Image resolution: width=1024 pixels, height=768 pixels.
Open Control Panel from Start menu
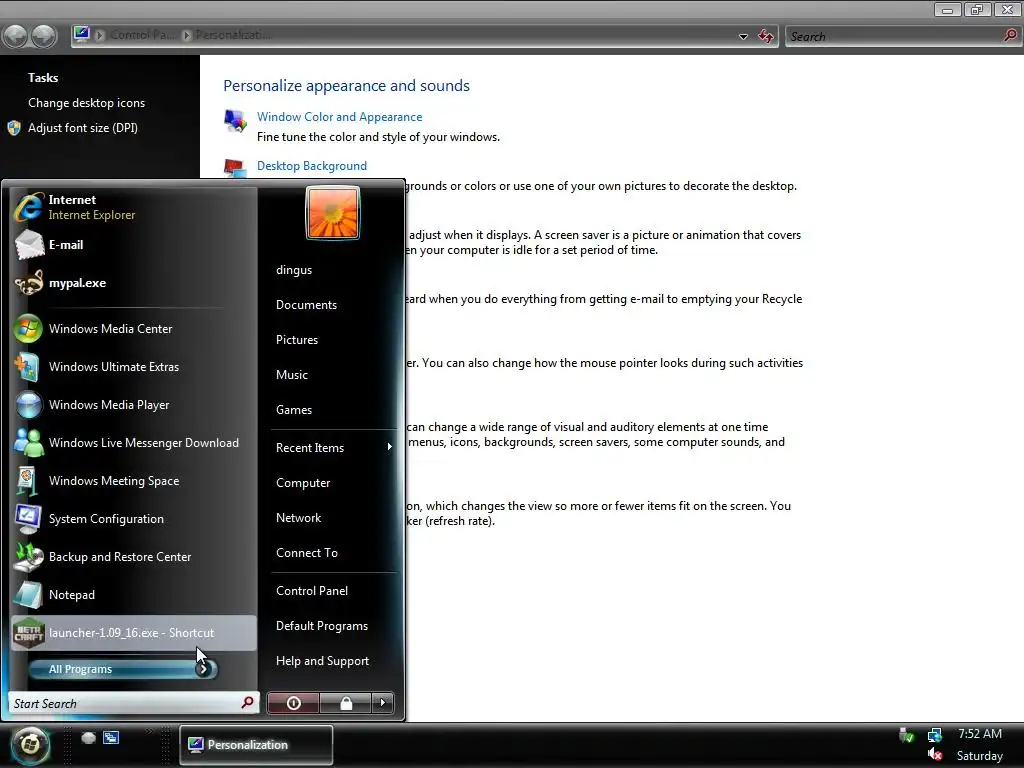point(312,590)
